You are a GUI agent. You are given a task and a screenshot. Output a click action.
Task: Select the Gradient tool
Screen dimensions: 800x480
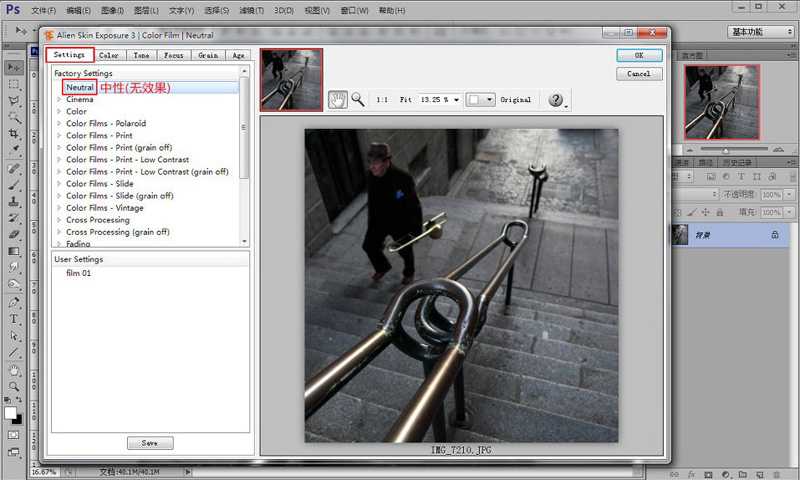[x=14, y=251]
